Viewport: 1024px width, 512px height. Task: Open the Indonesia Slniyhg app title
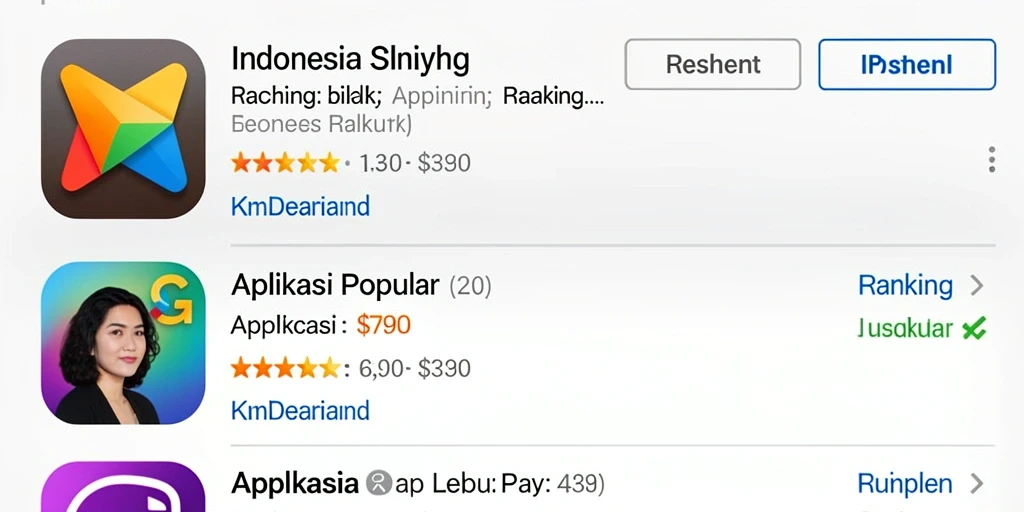[350, 60]
